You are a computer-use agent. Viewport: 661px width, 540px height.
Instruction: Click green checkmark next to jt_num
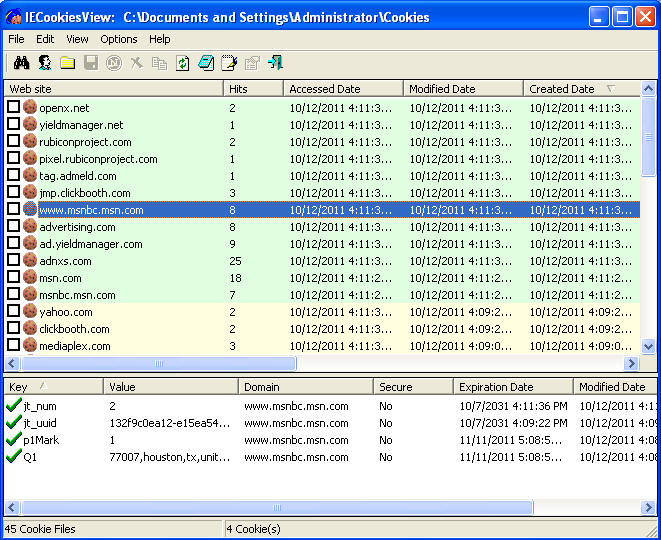[x=14, y=406]
